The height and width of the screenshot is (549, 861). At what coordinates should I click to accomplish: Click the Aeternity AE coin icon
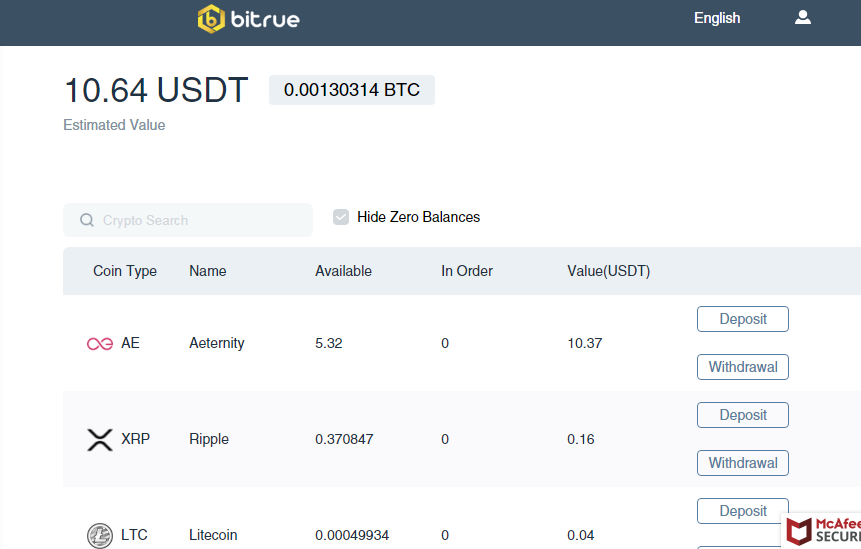100,344
